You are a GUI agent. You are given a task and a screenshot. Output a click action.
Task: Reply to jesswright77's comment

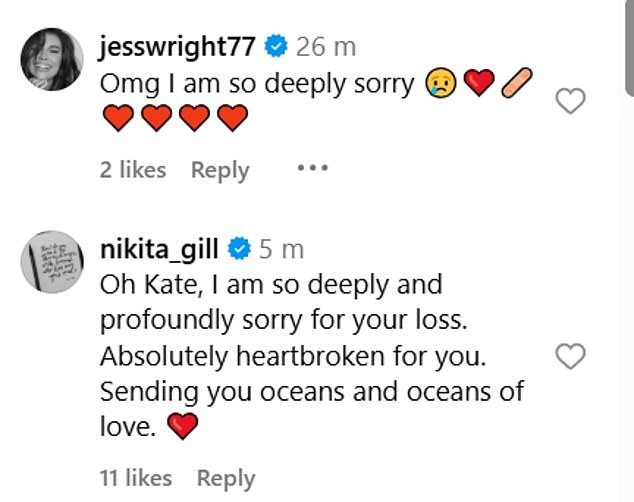(220, 170)
